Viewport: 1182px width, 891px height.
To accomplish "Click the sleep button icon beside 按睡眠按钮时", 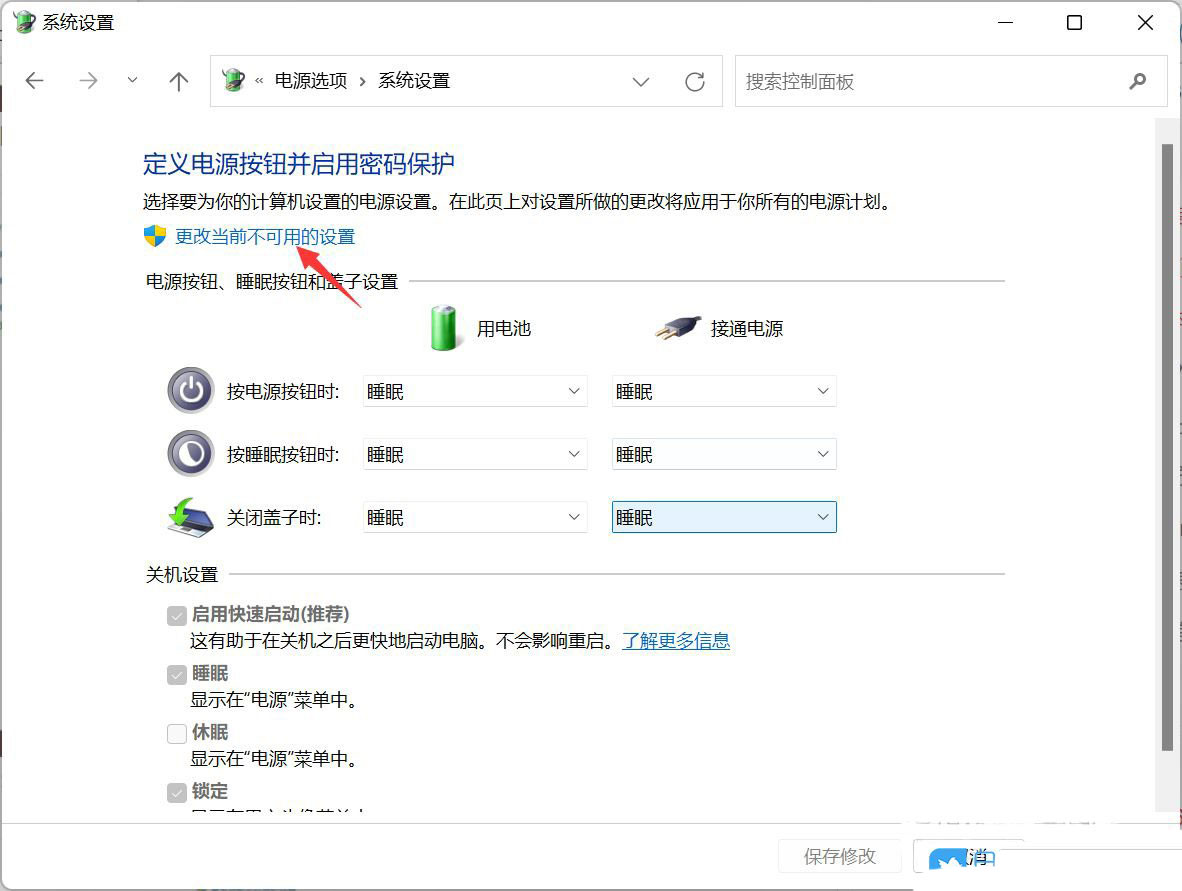I will coord(190,453).
